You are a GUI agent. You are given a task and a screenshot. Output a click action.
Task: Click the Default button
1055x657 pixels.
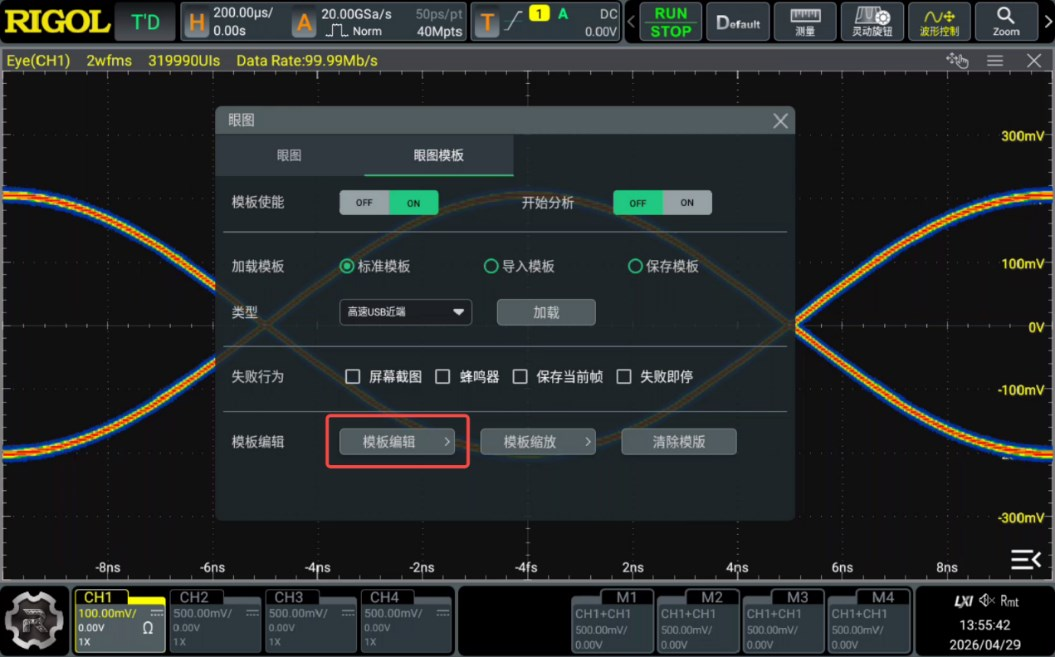tap(738, 22)
